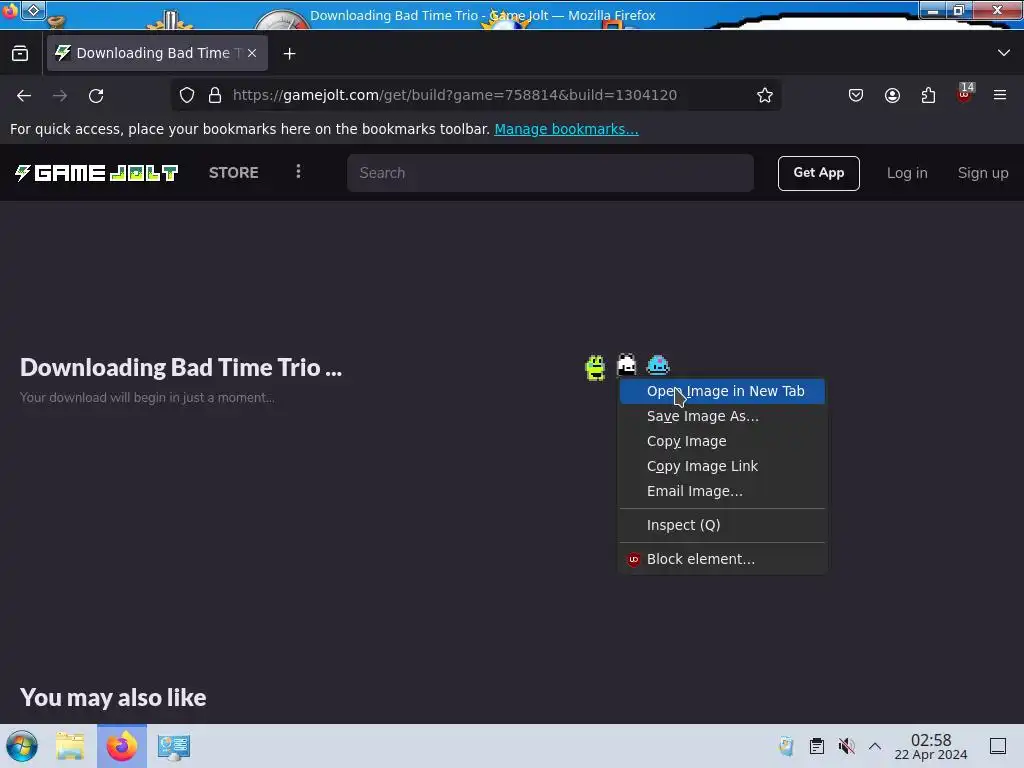The height and width of the screenshot is (768, 1024).
Task: Click the blue pixel creature sprite
Action: pos(658,364)
